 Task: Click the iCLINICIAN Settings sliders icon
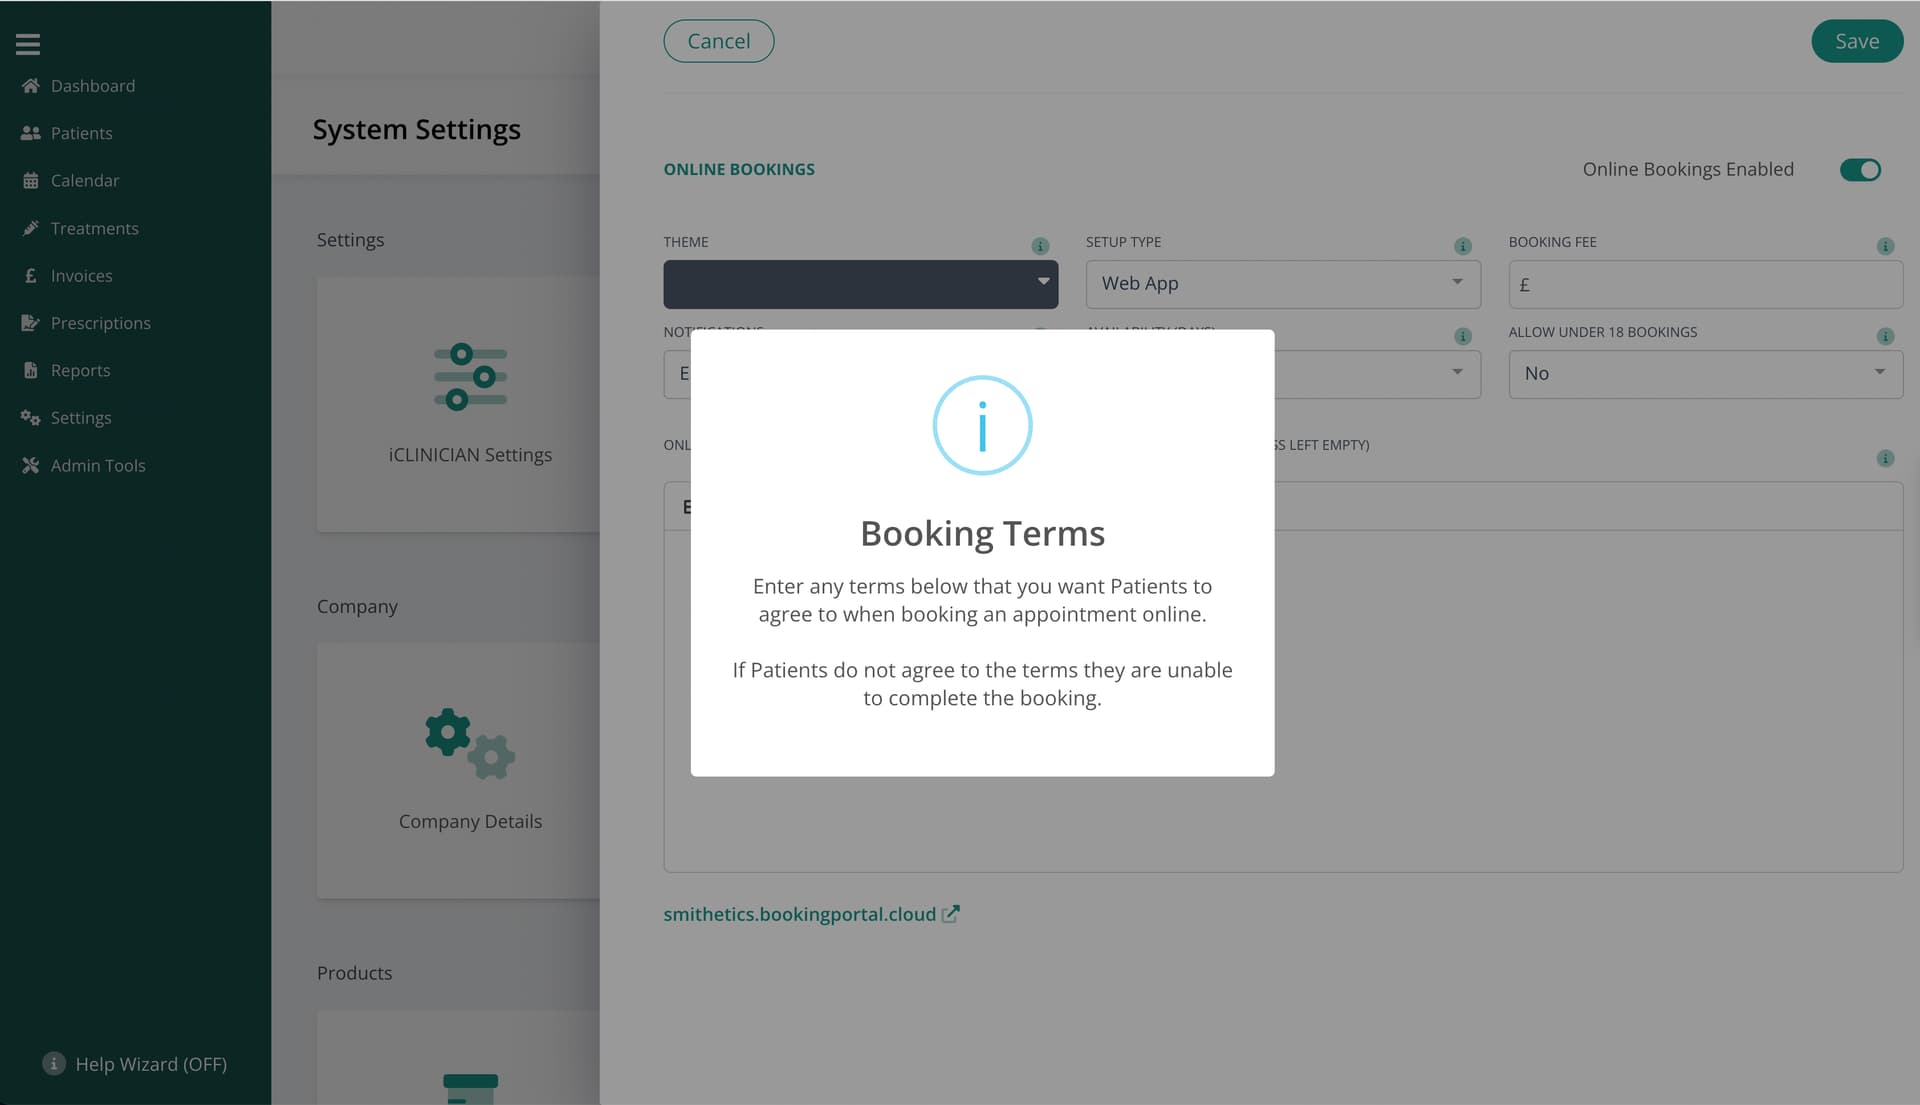[470, 377]
